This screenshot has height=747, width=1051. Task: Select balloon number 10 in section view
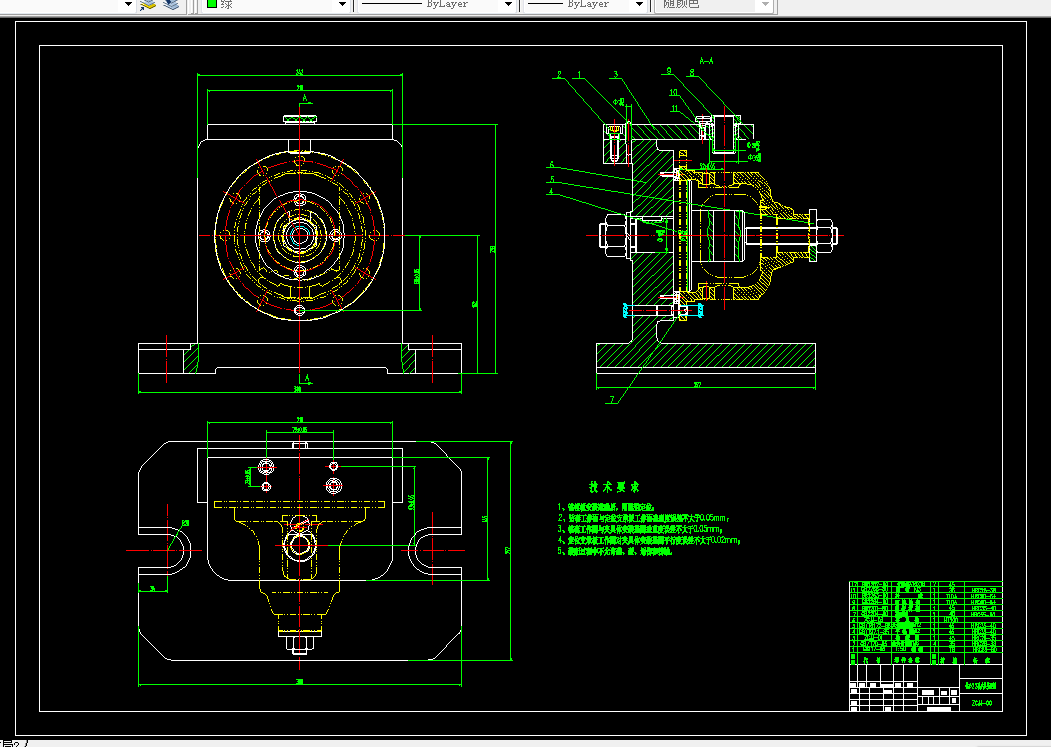pyautogui.click(x=674, y=93)
